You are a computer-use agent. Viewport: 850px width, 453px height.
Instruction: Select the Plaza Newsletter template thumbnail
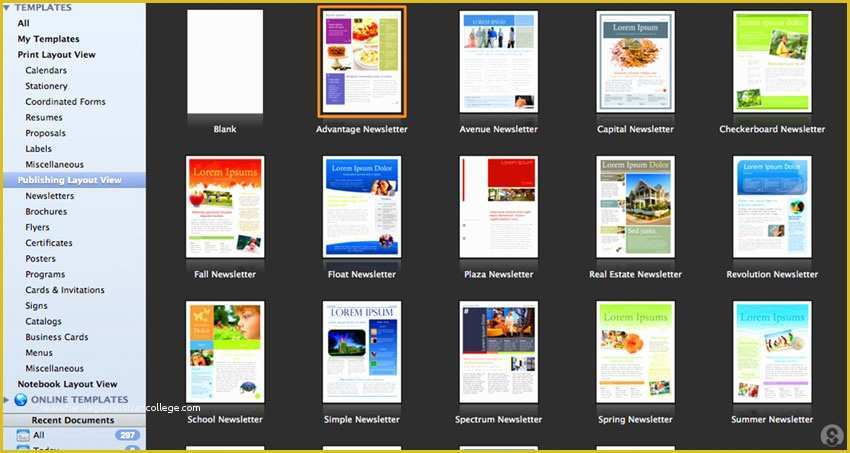pos(499,207)
